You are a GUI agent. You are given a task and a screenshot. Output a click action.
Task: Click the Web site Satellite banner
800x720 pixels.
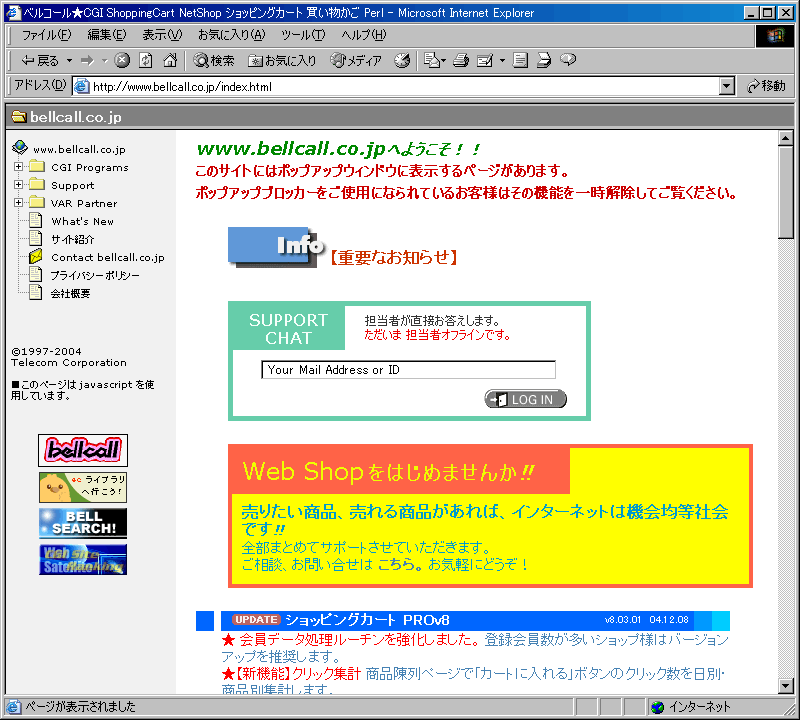83,559
